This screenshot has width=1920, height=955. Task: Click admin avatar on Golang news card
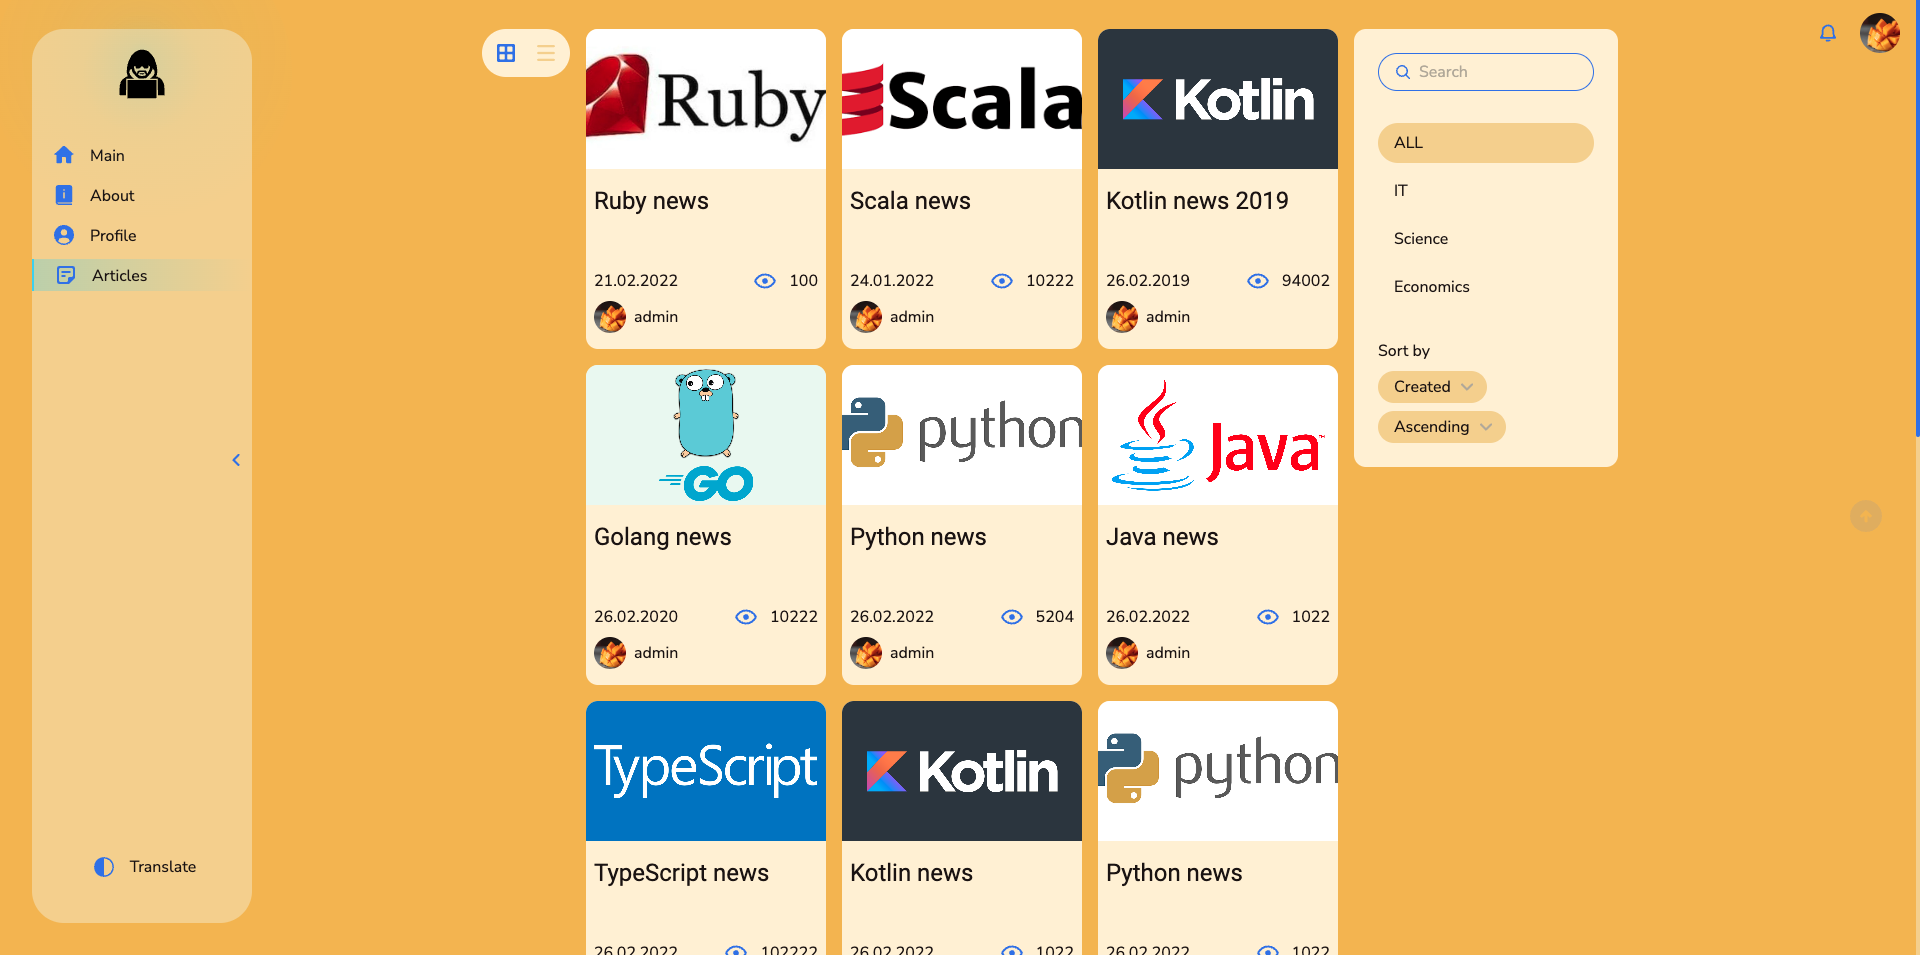coord(610,653)
